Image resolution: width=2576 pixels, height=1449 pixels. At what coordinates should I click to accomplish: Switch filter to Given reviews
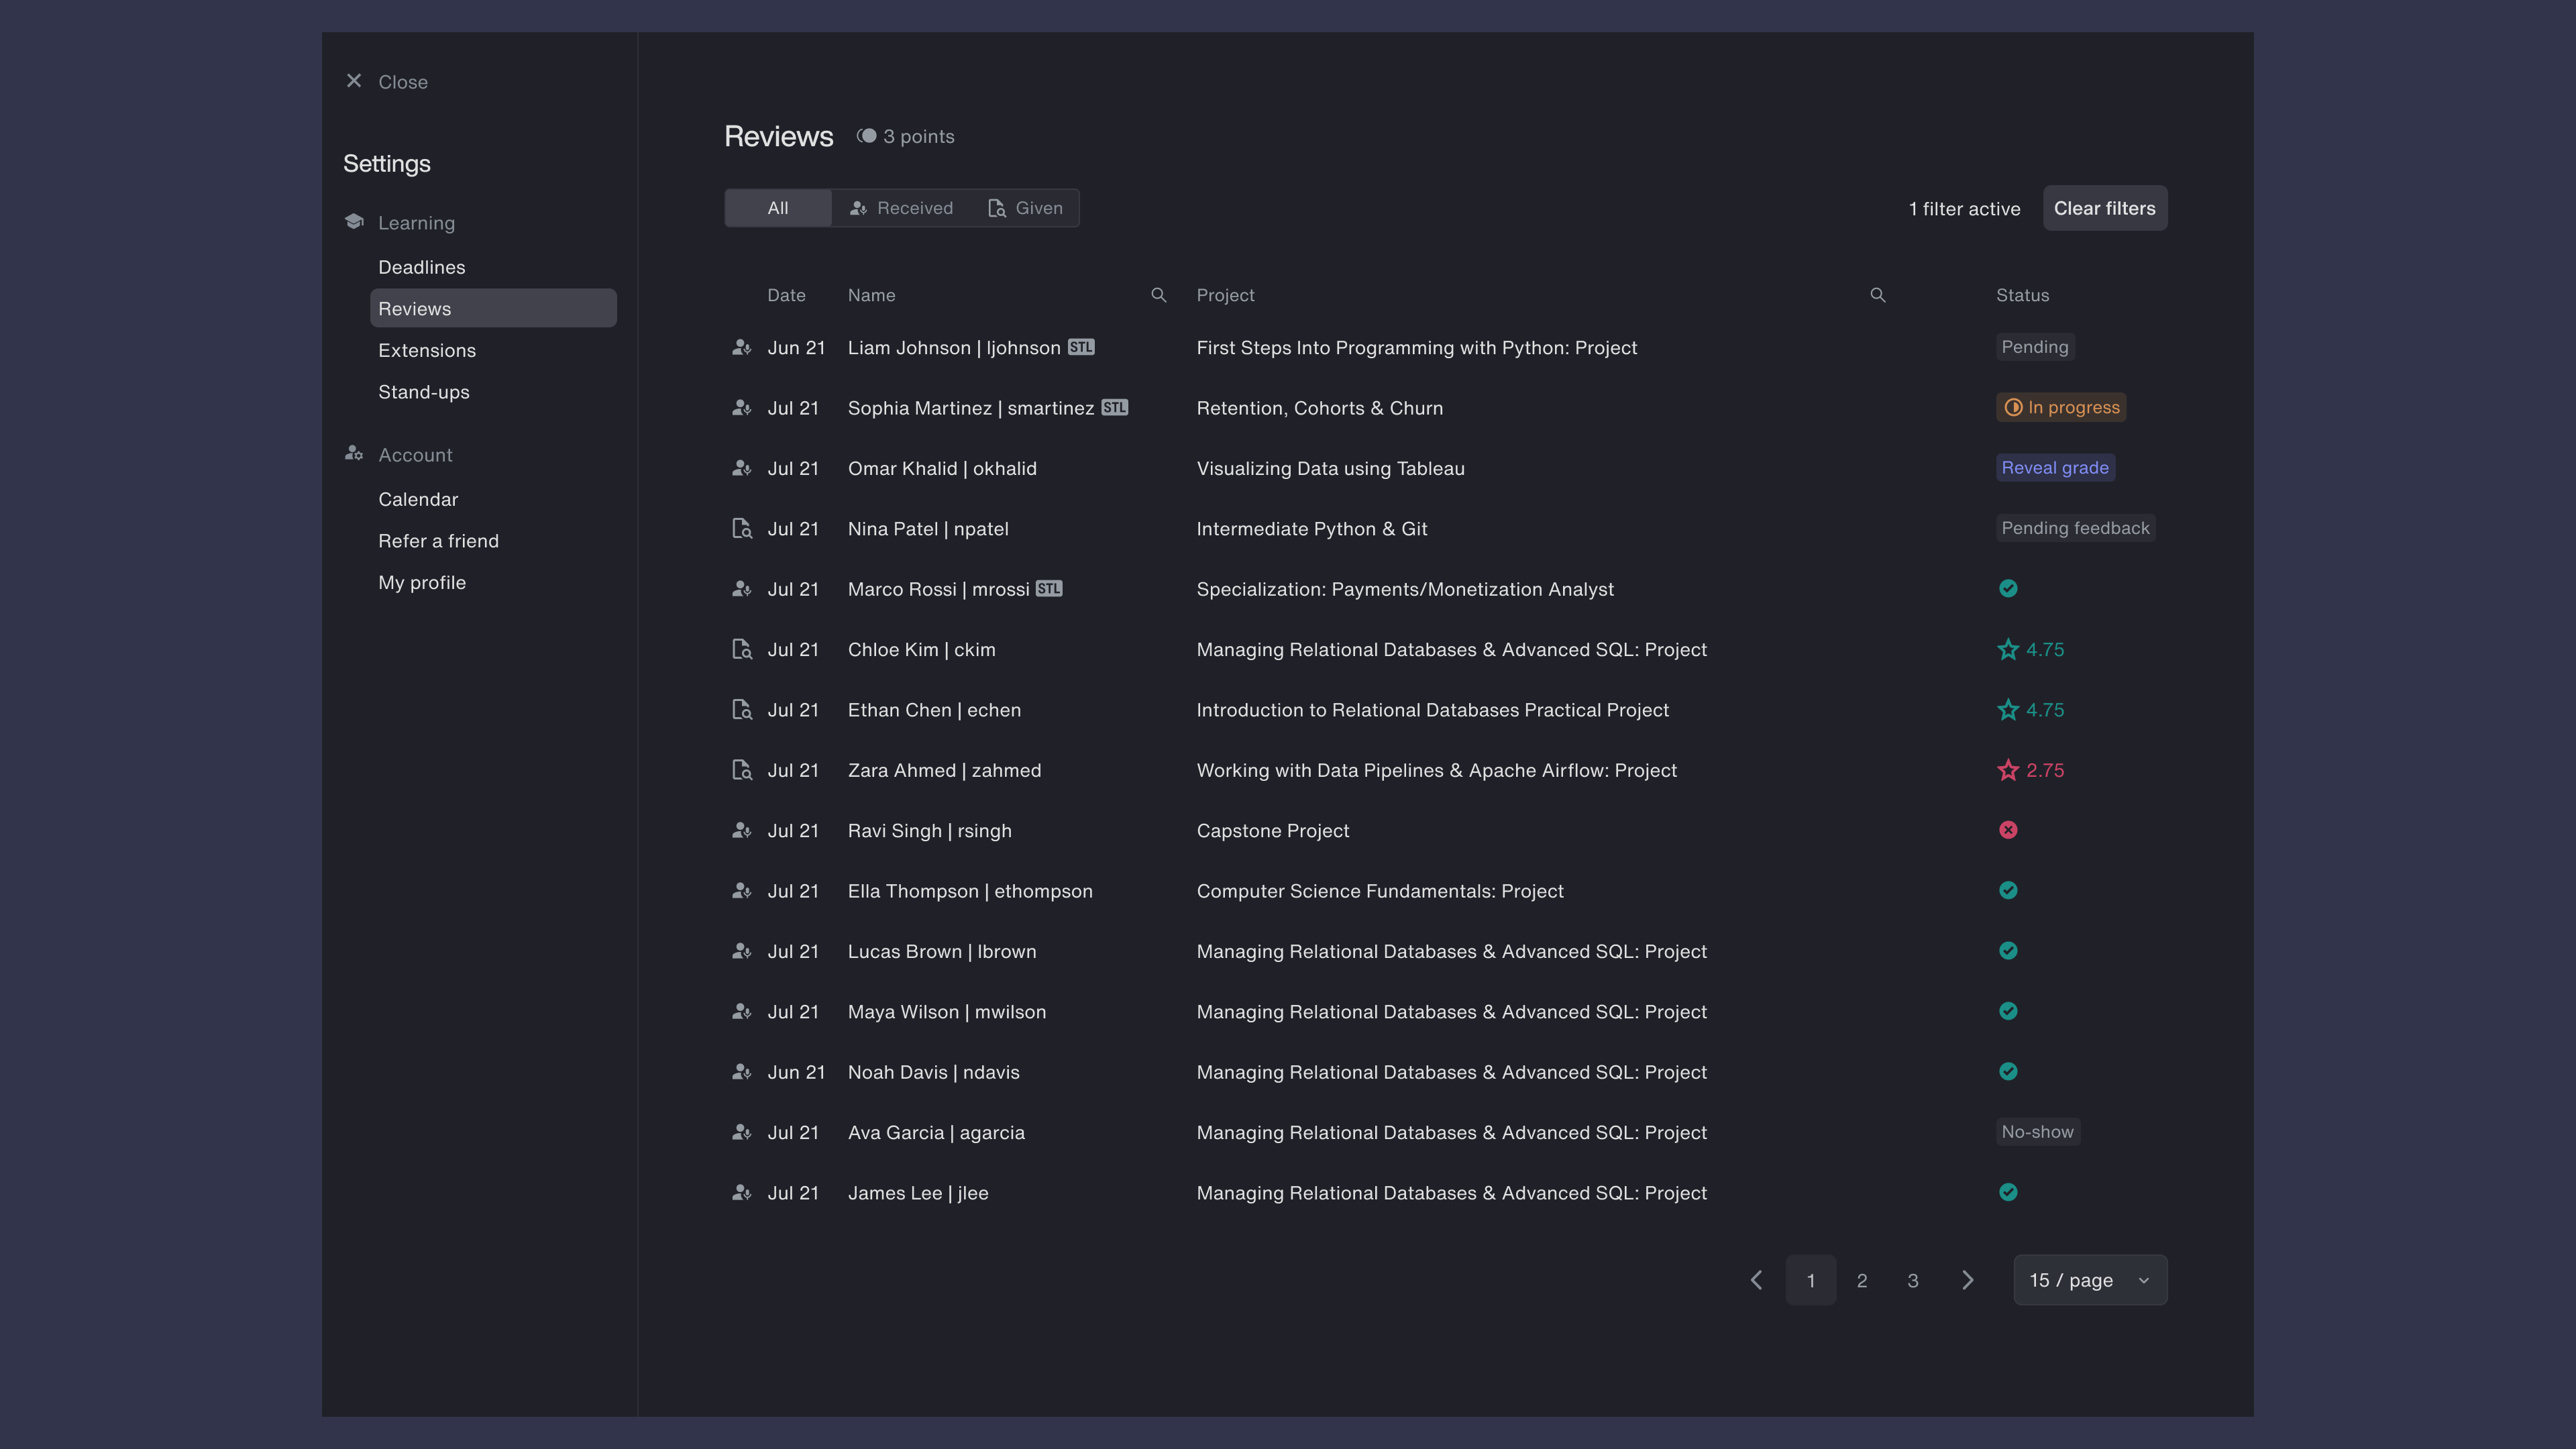tap(1025, 208)
